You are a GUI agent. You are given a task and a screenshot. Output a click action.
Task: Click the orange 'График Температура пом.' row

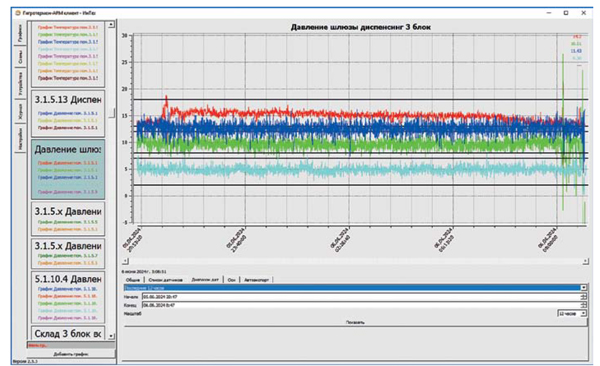pyautogui.click(x=68, y=71)
